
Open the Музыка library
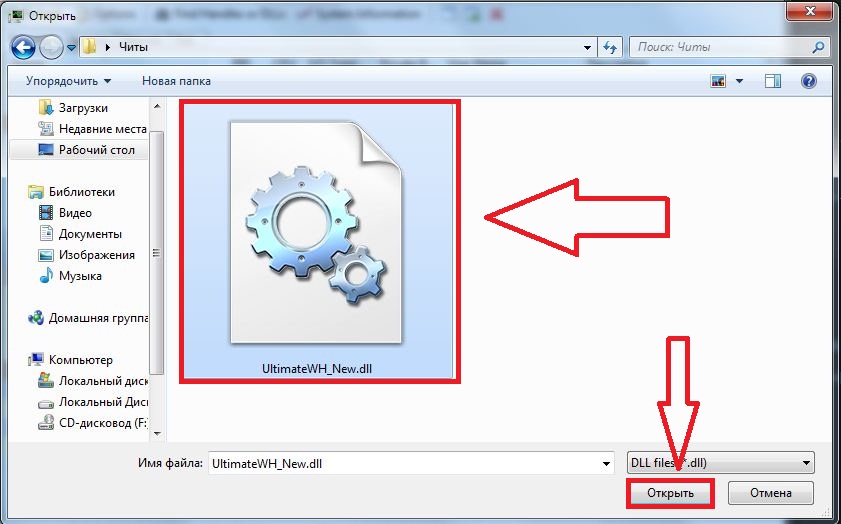coord(80,275)
